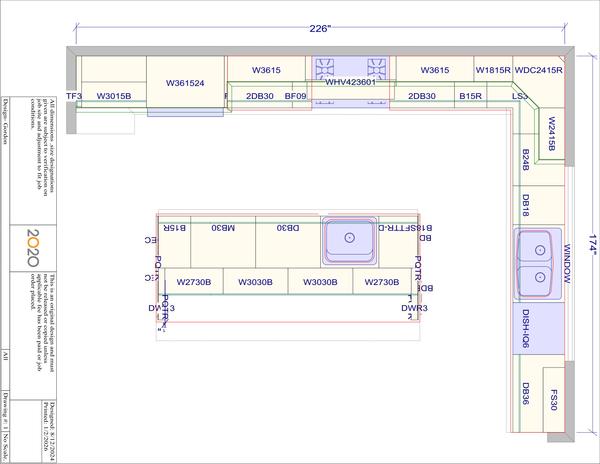The image size is (600, 464).
Task: Select the WHV423601 range hood label
Action: [350, 83]
